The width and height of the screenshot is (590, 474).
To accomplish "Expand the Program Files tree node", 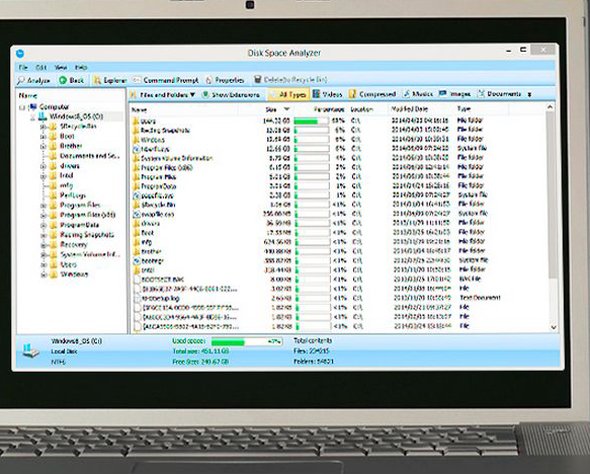I will (x=43, y=205).
